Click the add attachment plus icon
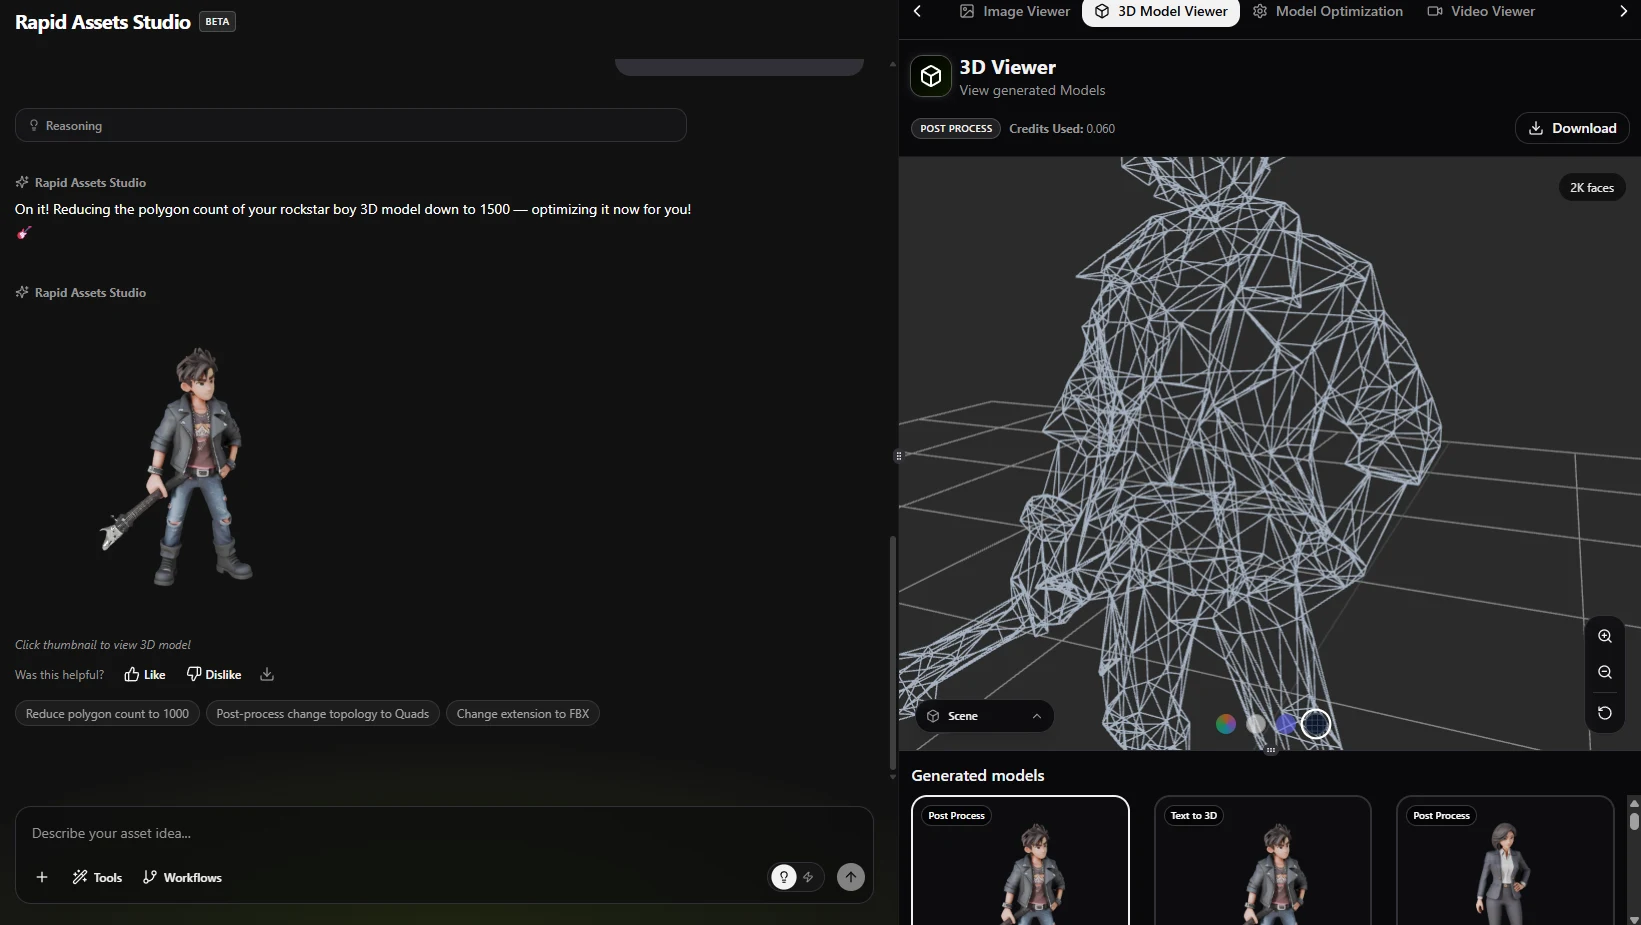 tap(42, 877)
